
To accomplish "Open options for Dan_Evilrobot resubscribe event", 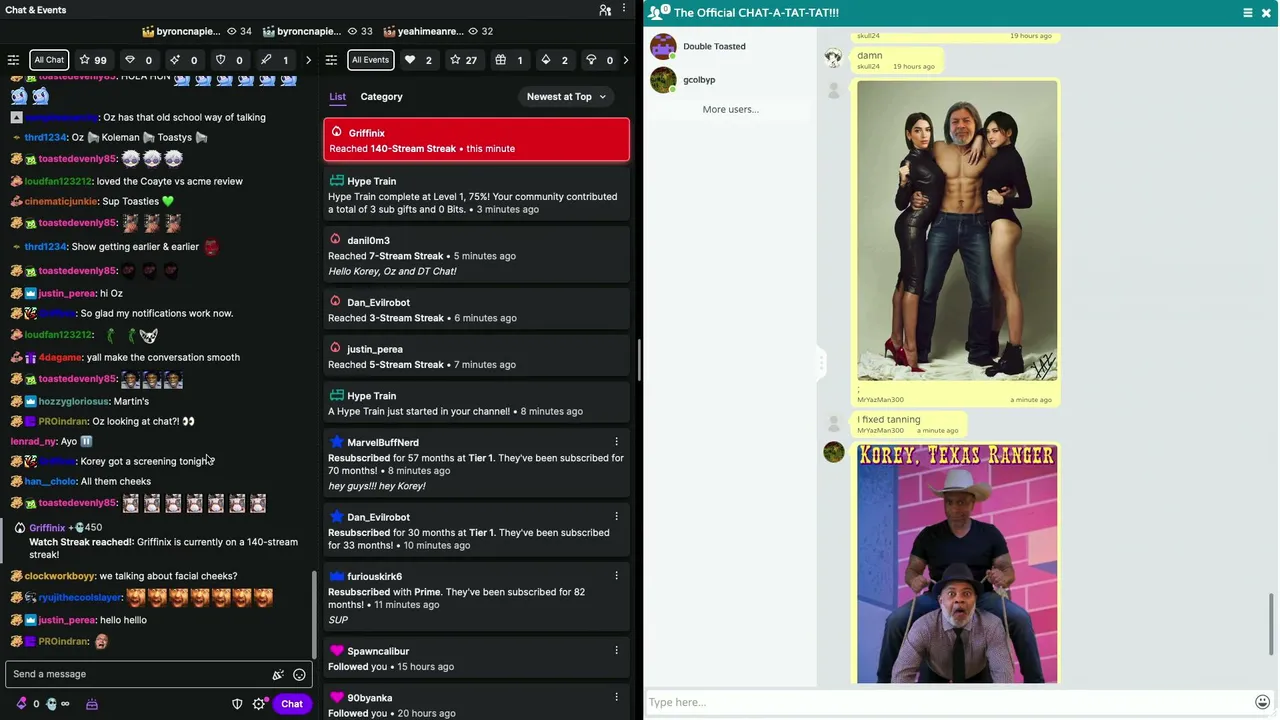I will coord(616,517).
